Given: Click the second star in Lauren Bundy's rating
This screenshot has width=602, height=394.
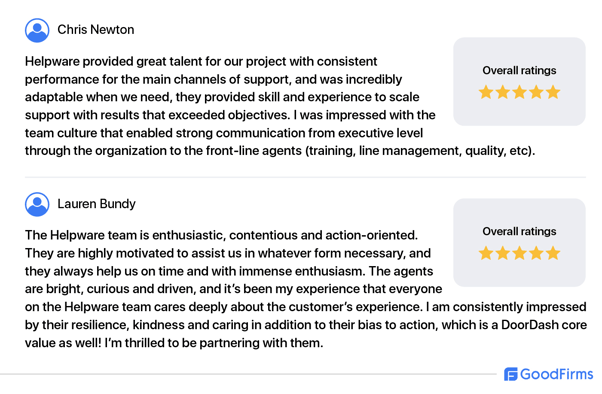Looking at the screenshot, I should (503, 253).
